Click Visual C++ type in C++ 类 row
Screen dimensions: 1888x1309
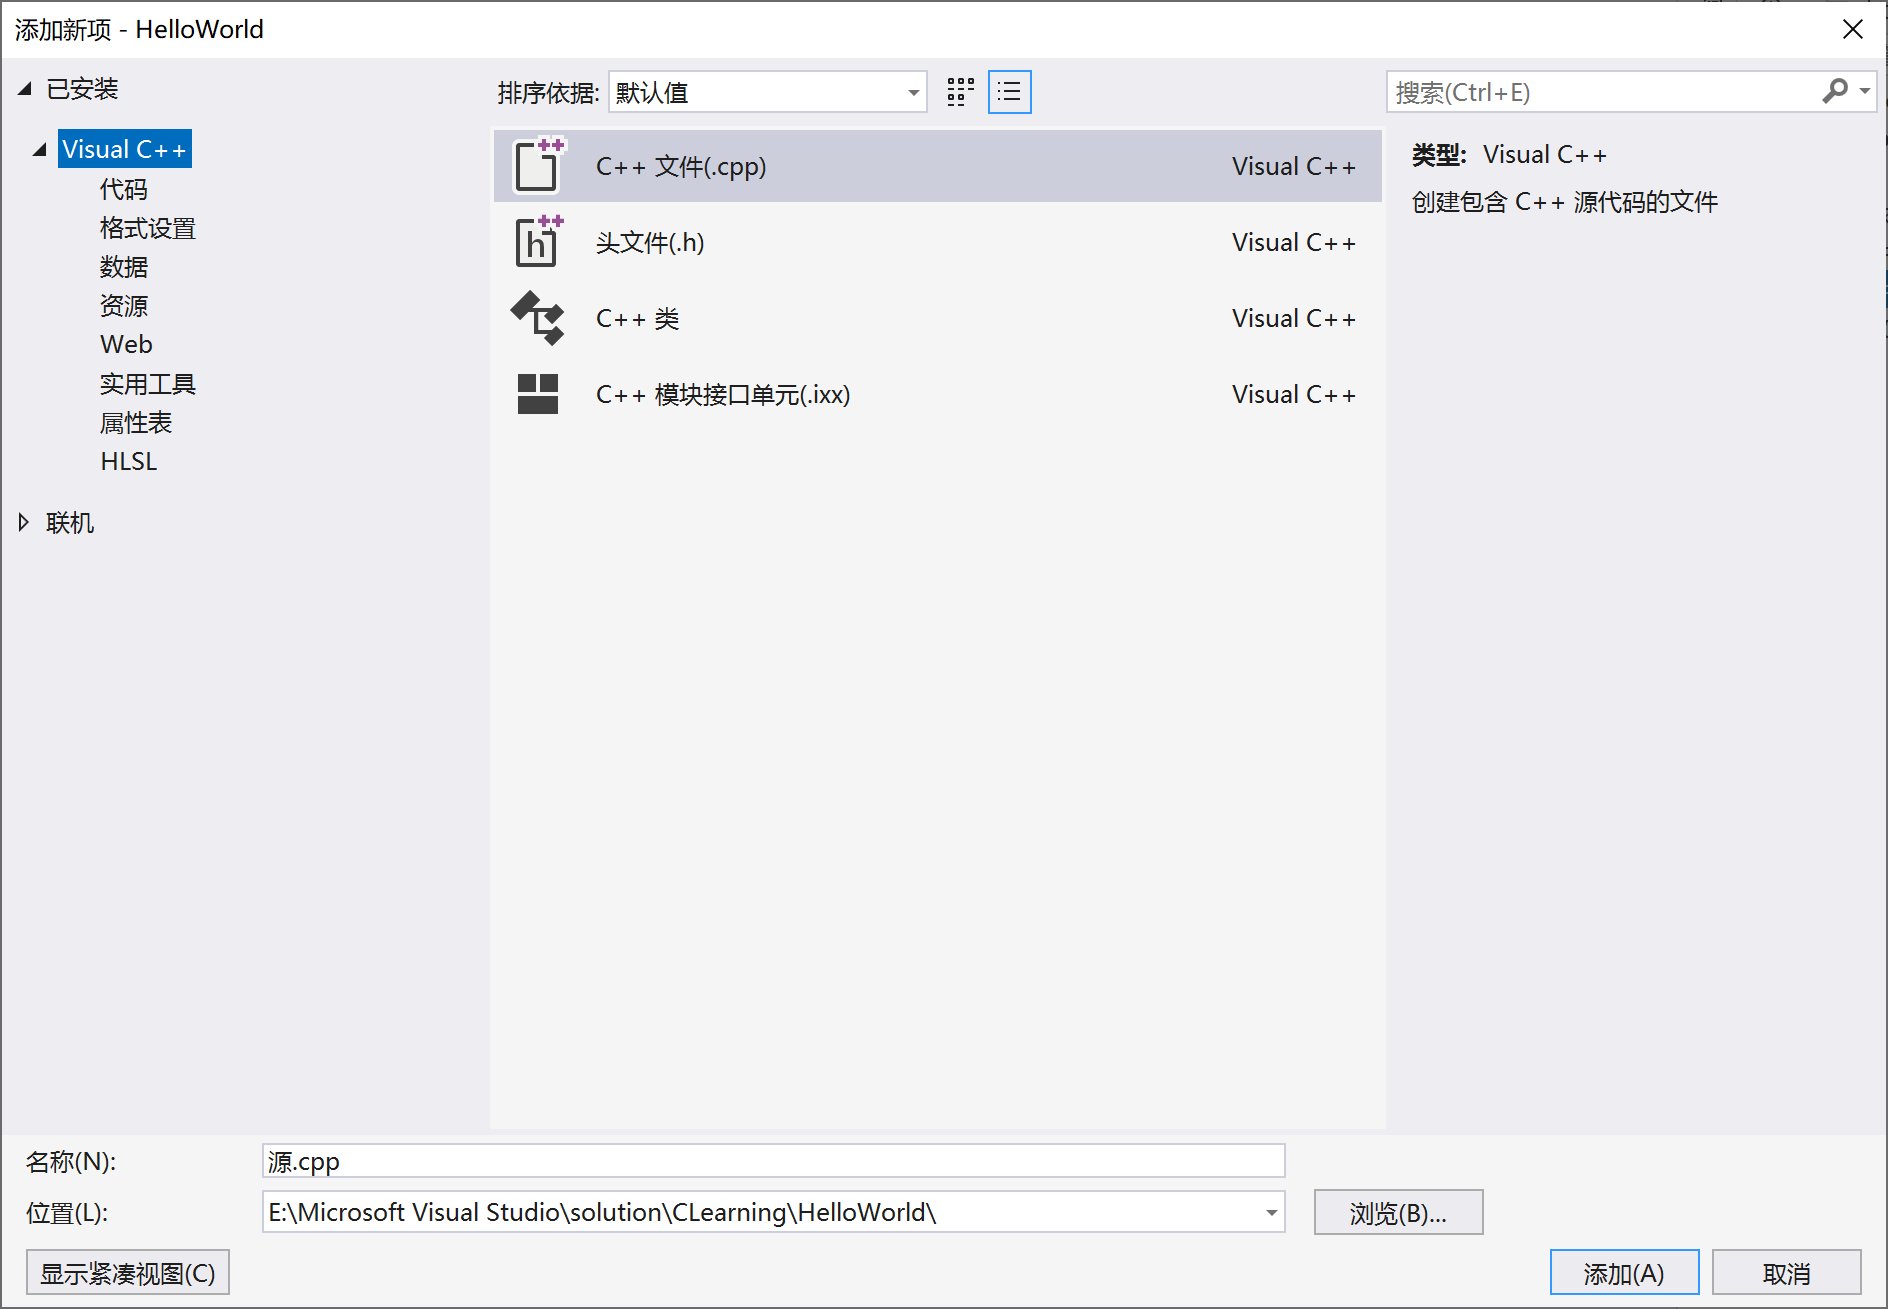[1294, 318]
